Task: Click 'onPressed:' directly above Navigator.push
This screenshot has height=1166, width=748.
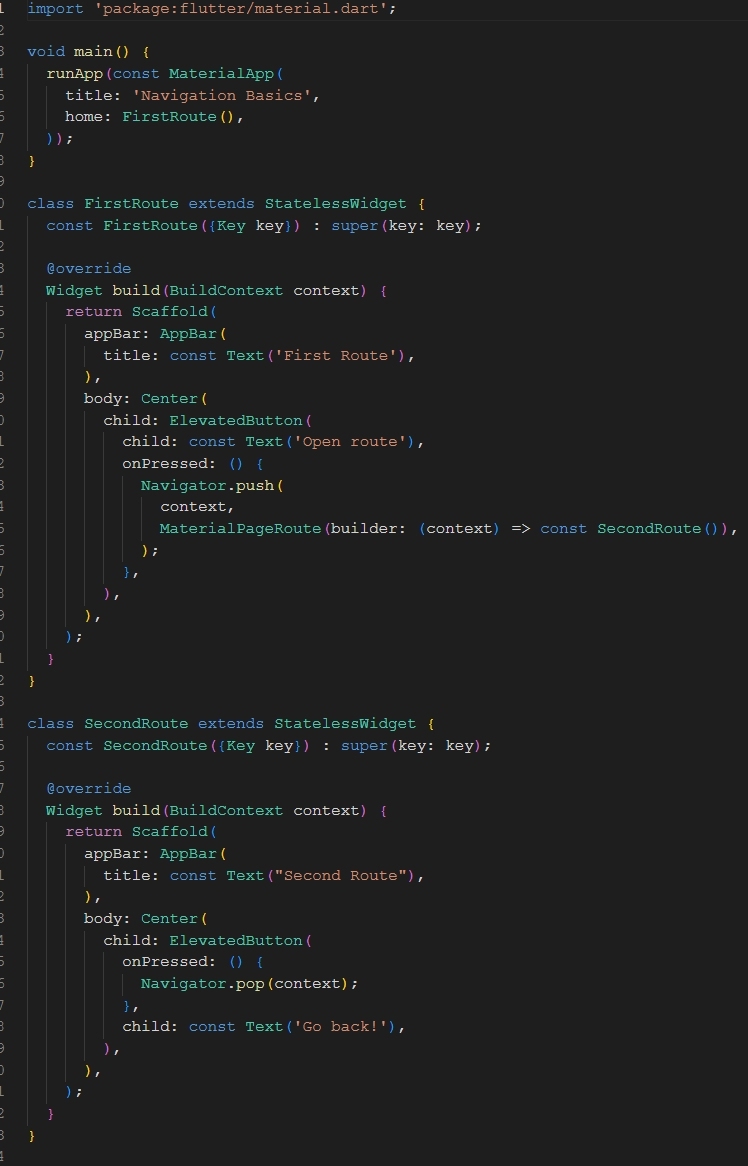Action: [169, 464]
